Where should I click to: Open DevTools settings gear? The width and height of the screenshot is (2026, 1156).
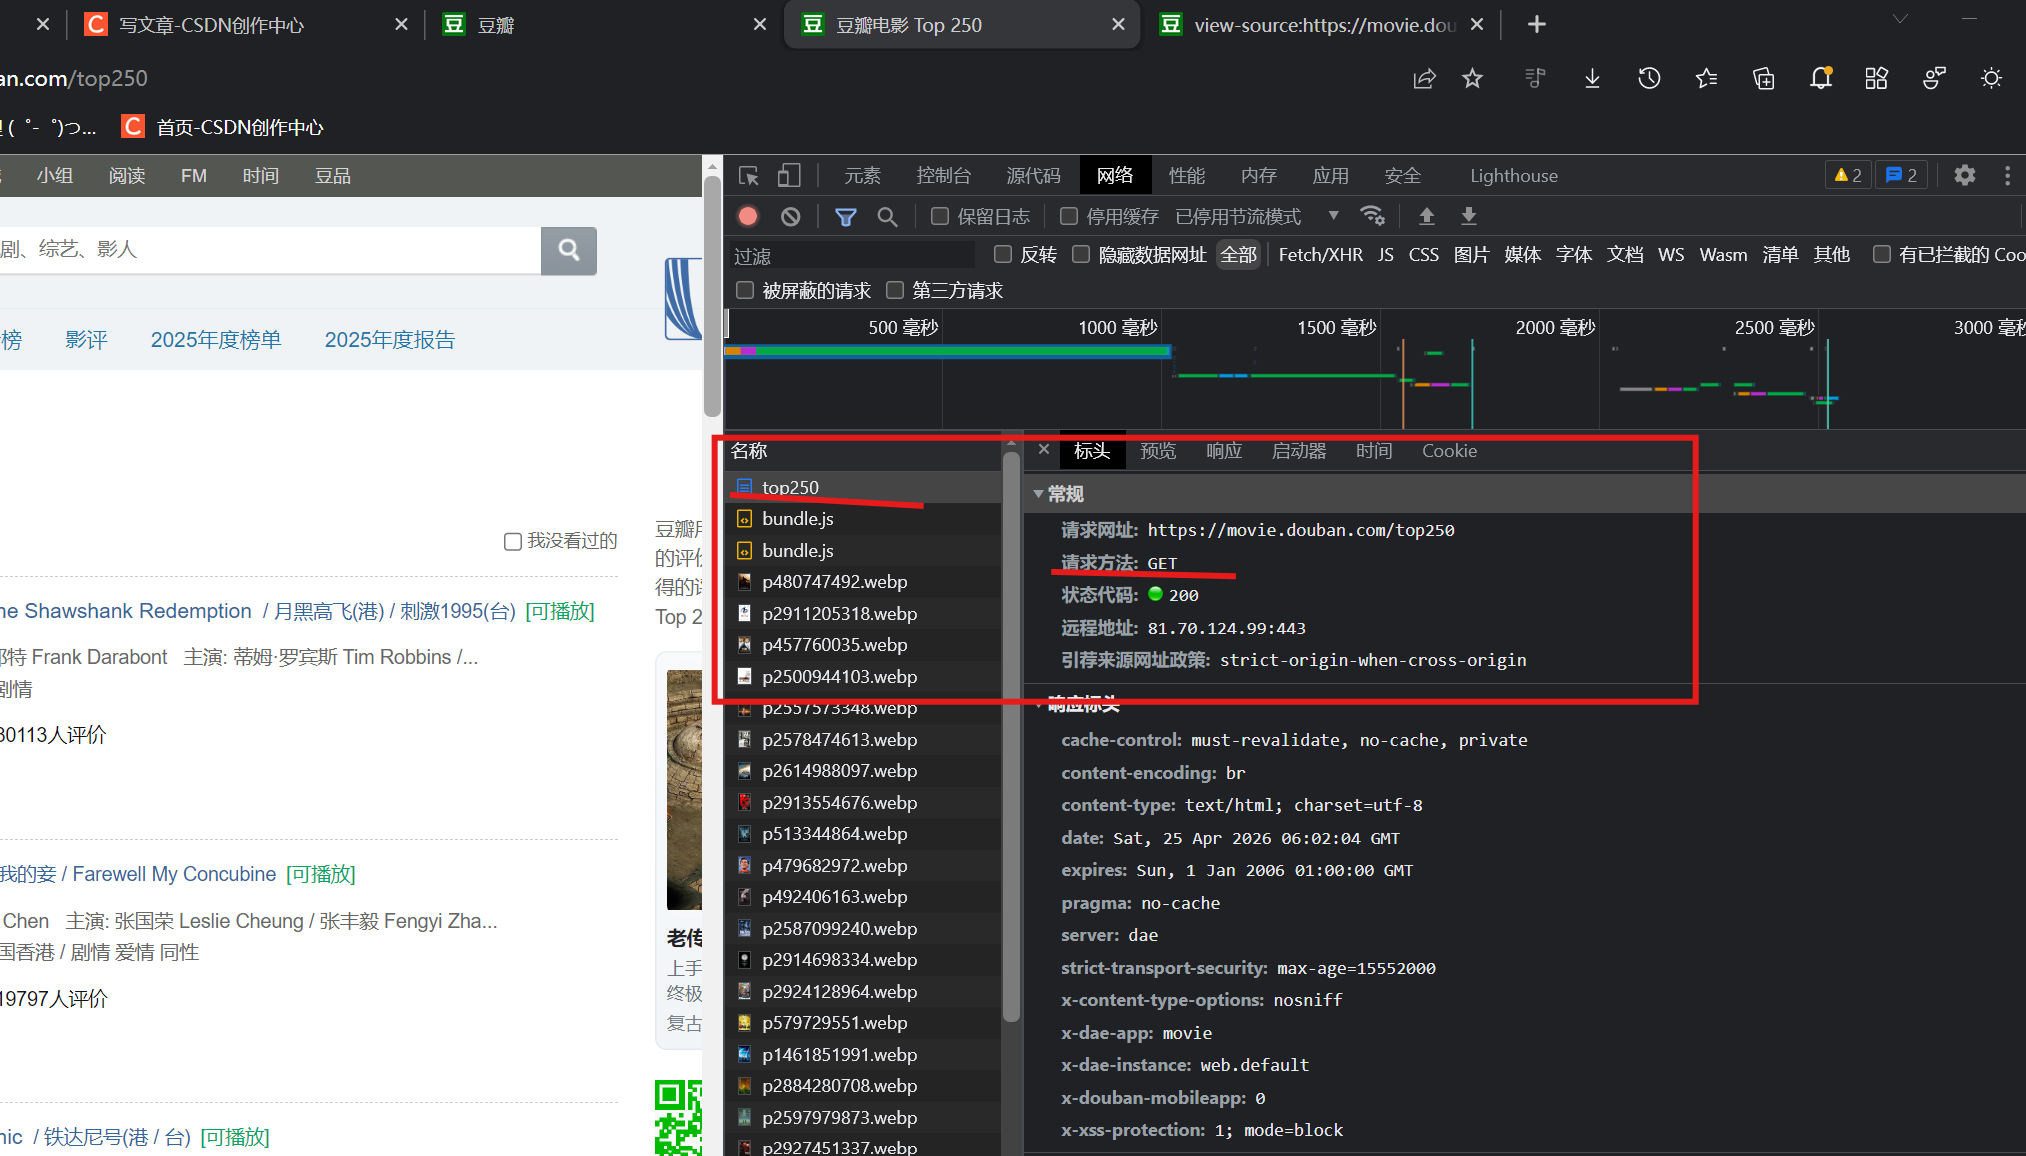[1964, 175]
